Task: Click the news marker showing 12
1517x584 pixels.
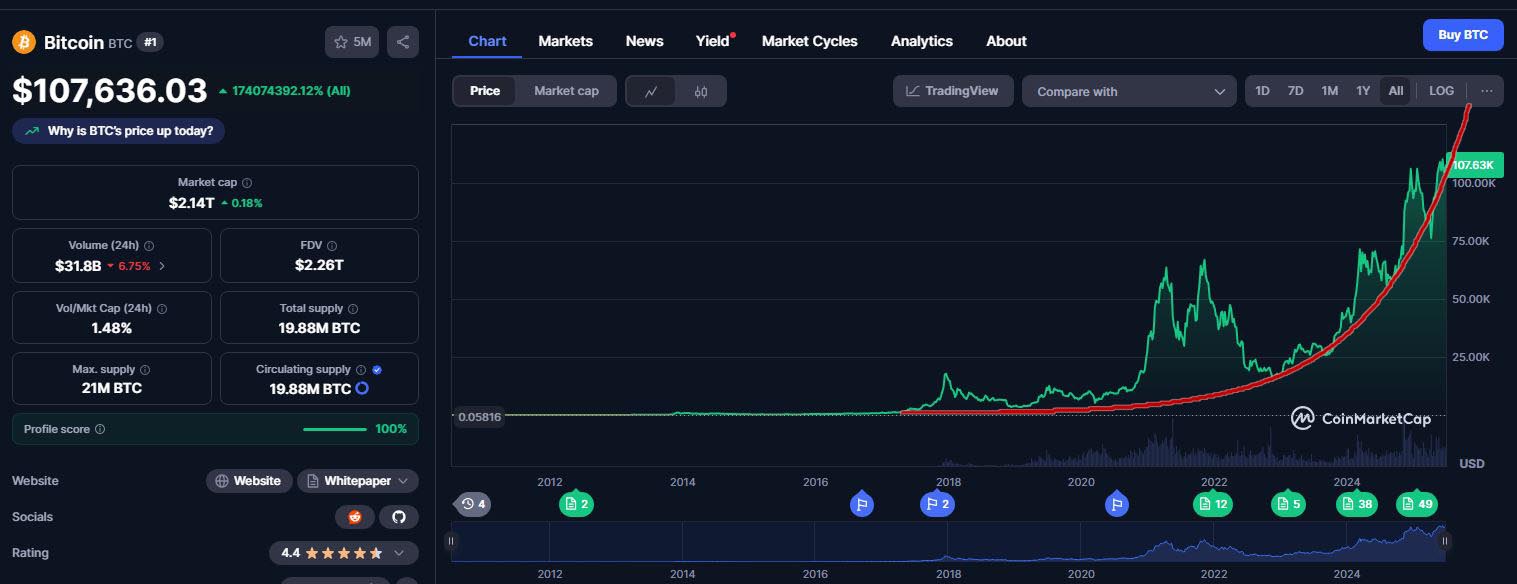Action: [1214, 504]
